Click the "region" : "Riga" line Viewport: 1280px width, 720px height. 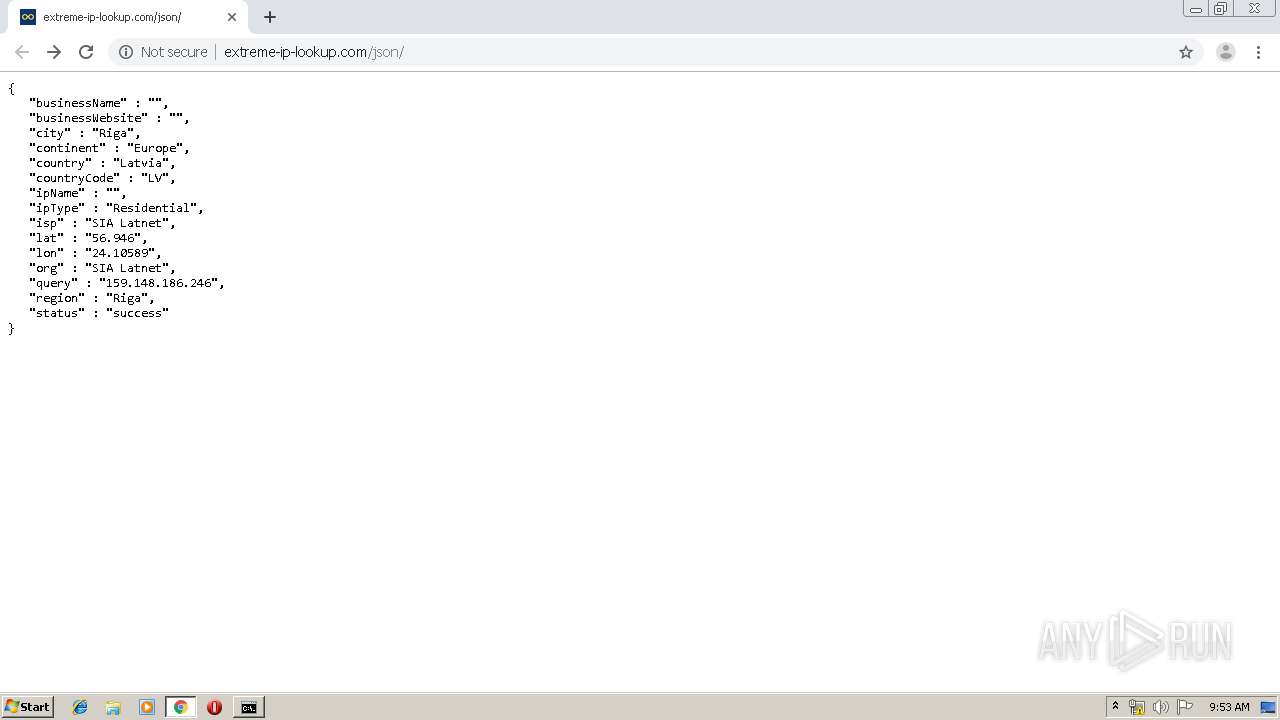[92, 298]
